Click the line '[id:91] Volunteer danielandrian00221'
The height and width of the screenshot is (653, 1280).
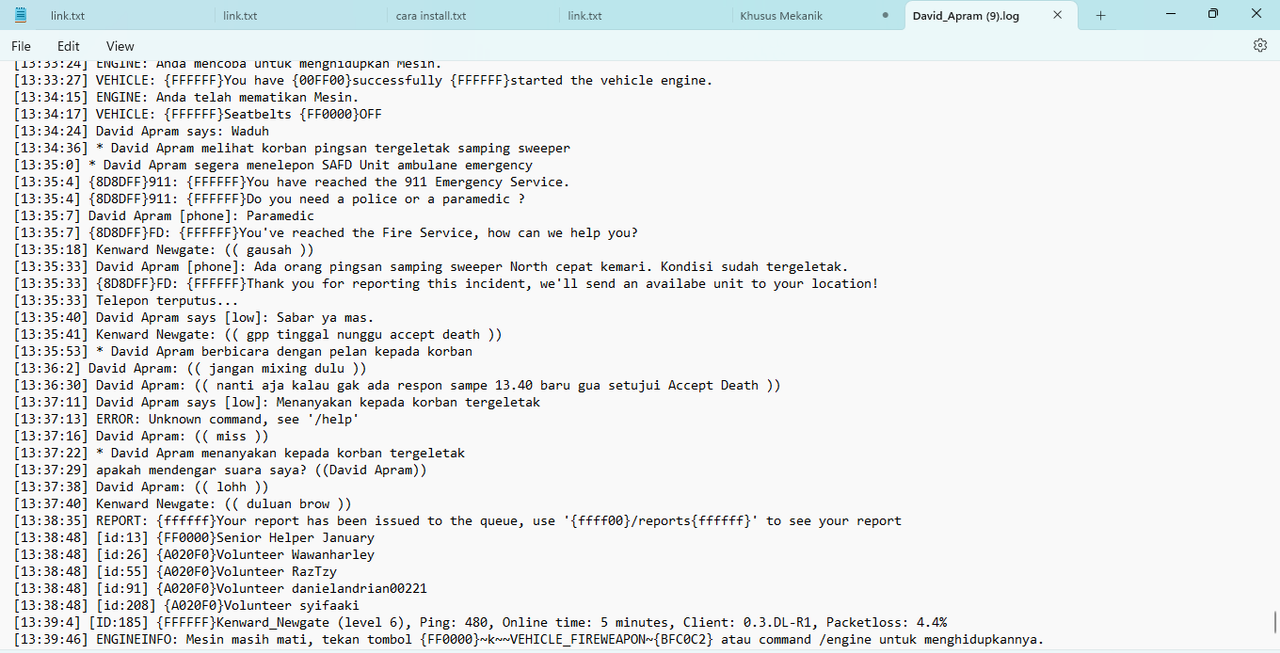(220, 590)
